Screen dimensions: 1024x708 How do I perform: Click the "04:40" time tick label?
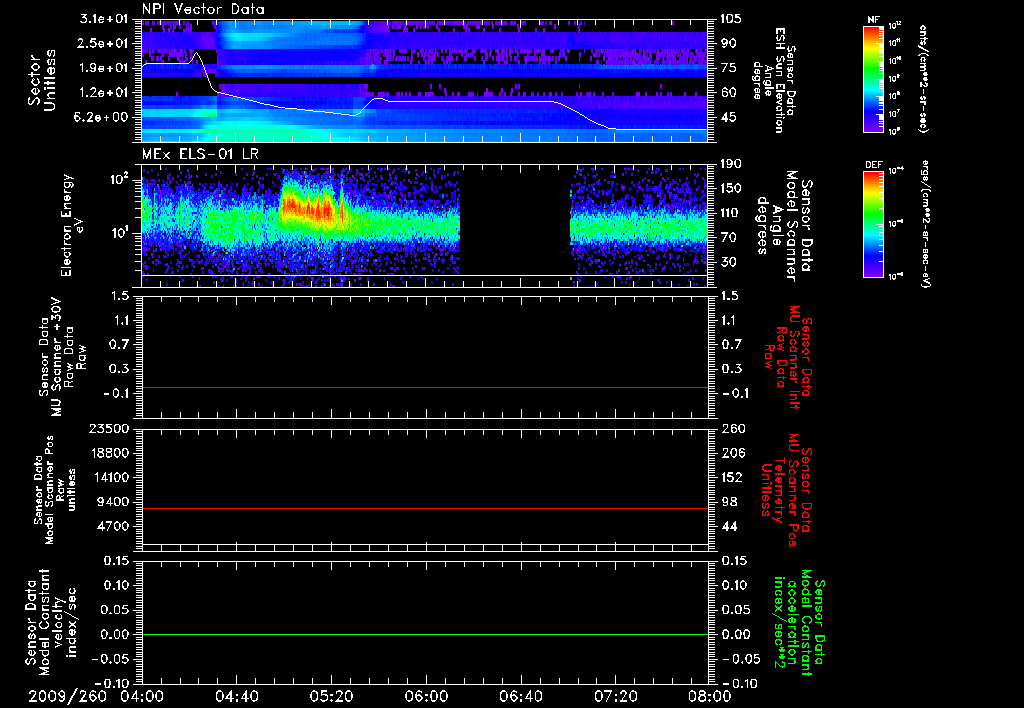[236, 696]
